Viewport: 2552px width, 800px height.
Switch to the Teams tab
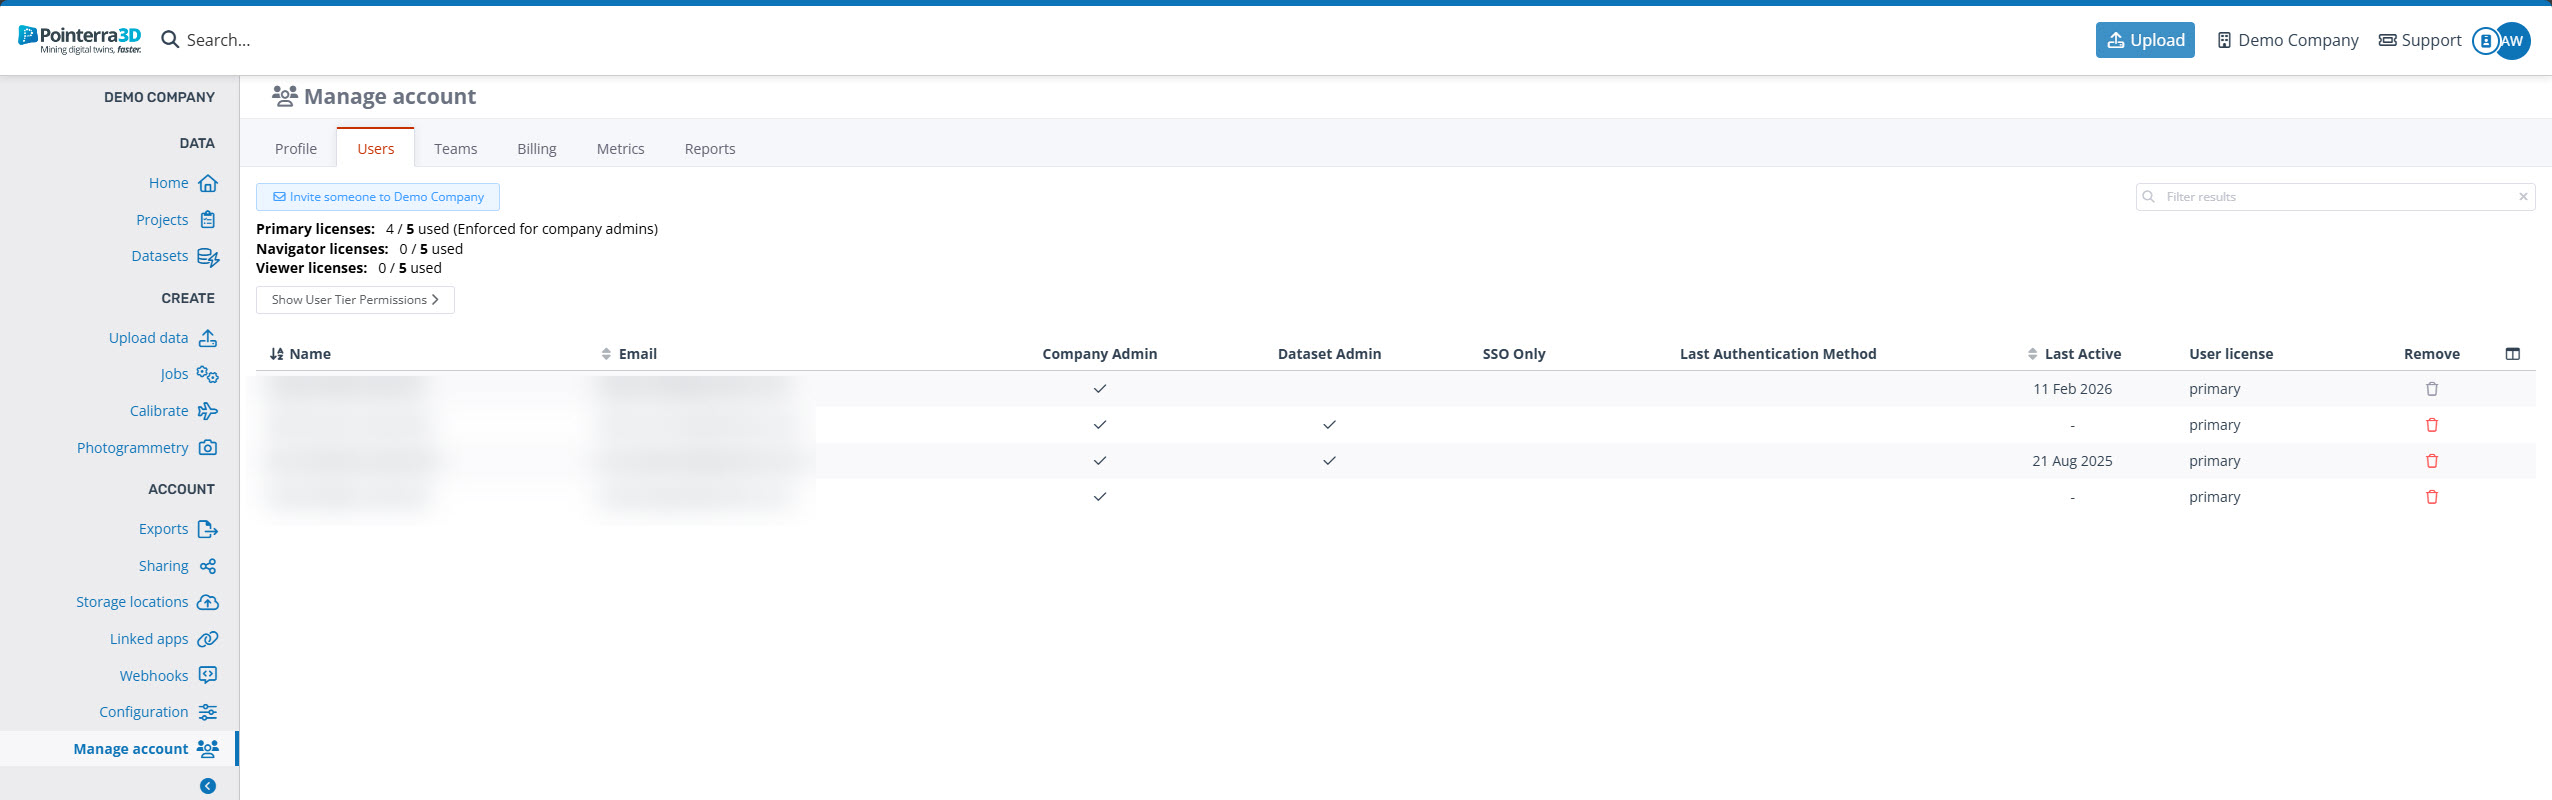click(455, 149)
